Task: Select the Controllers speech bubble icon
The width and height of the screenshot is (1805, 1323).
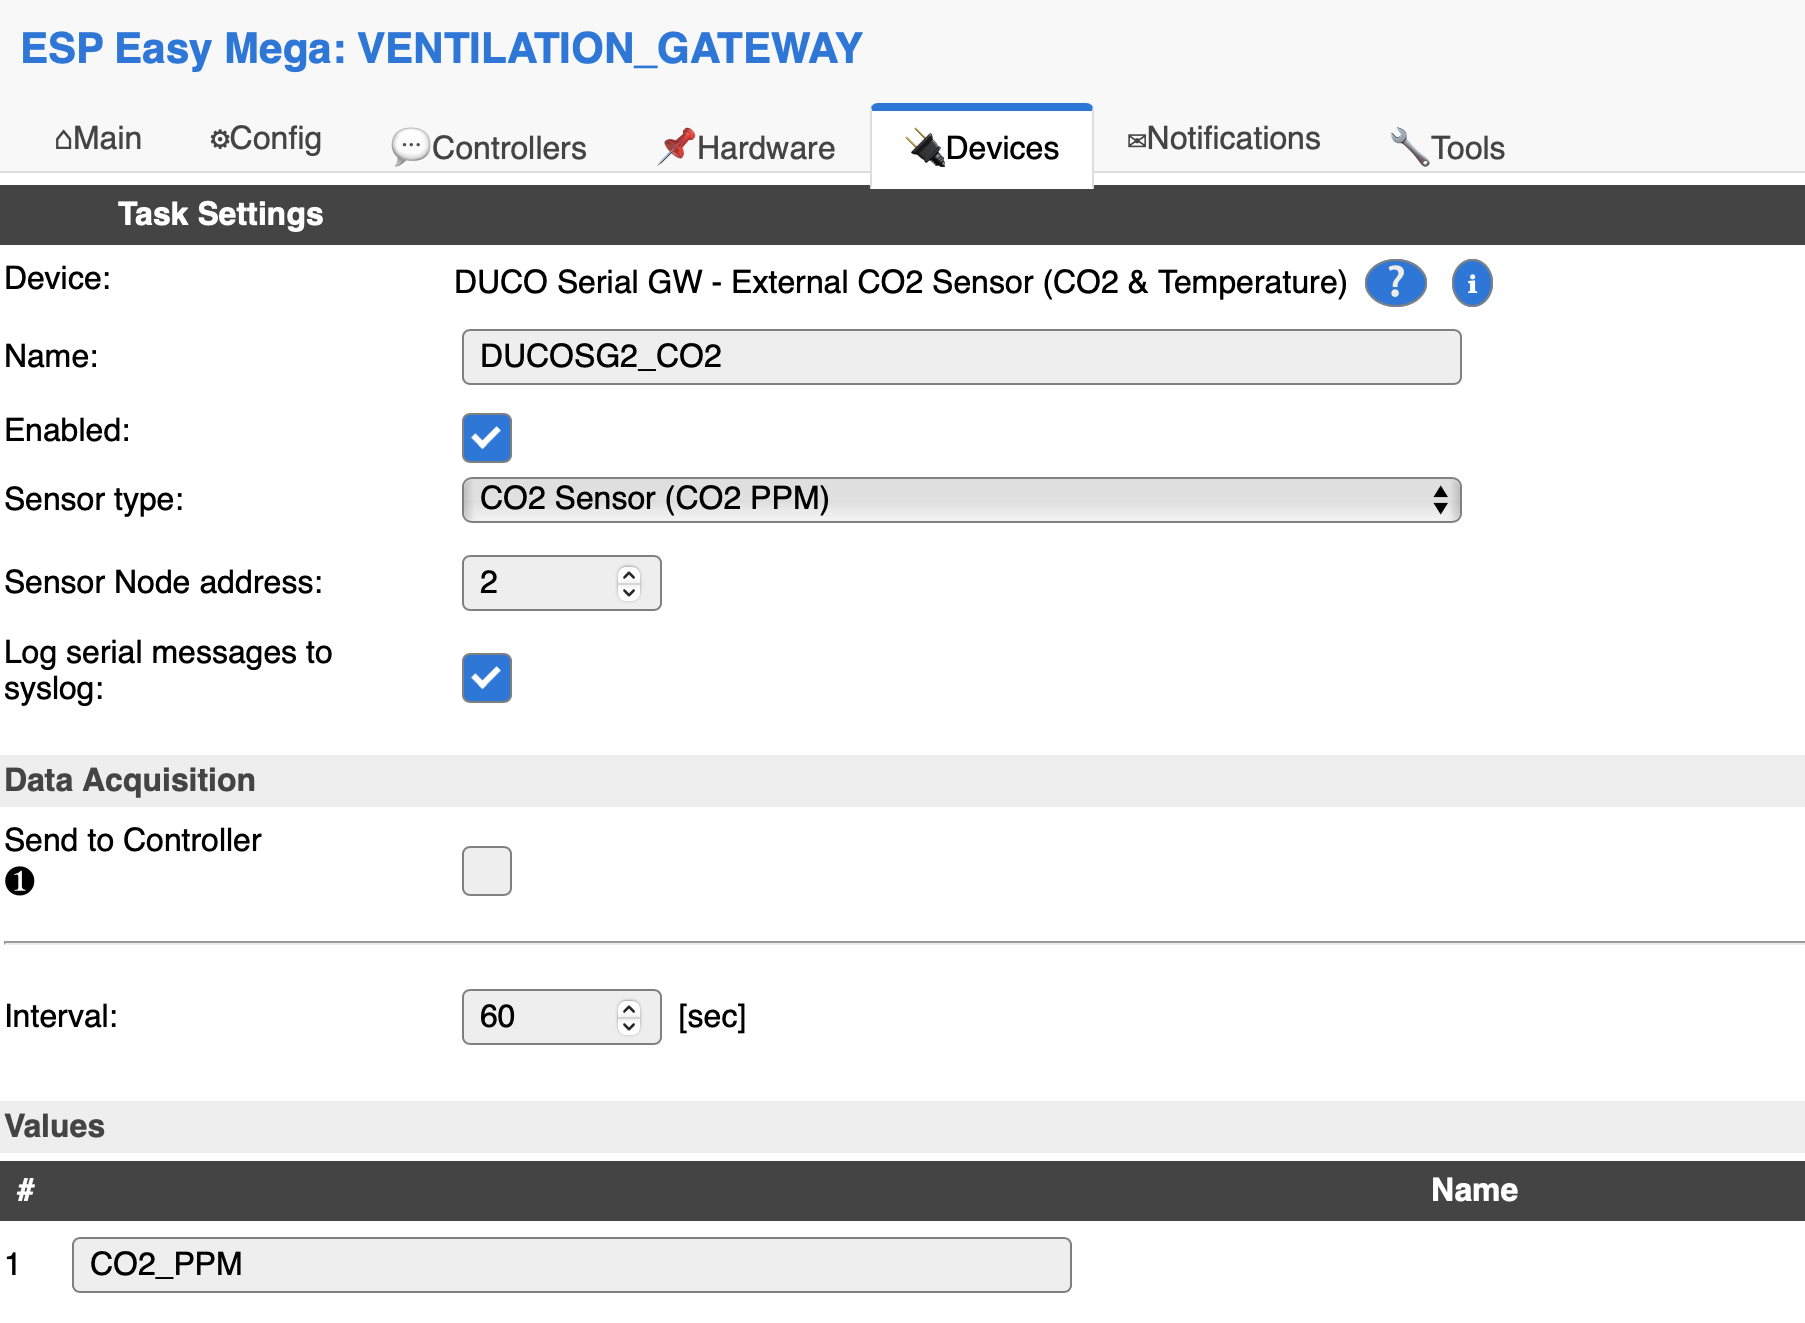Action: [x=409, y=147]
